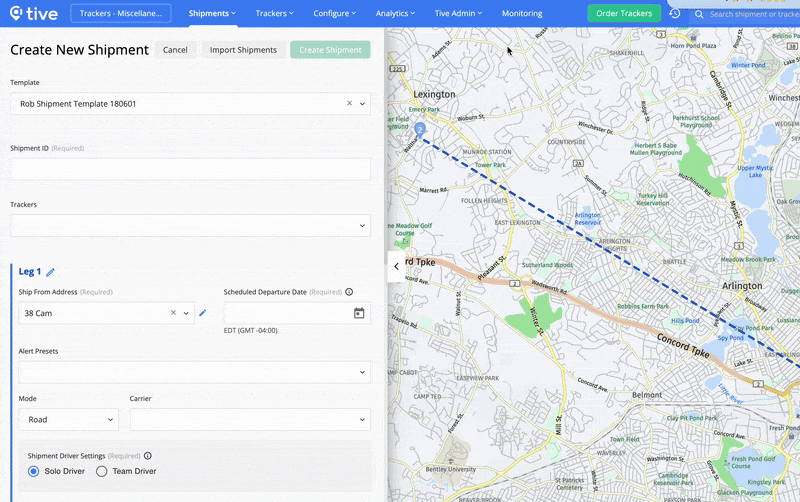Click the Scheduled Departure Date info icon
This screenshot has height=502, width=800.
pyautogui.click(x=349, y=292)
